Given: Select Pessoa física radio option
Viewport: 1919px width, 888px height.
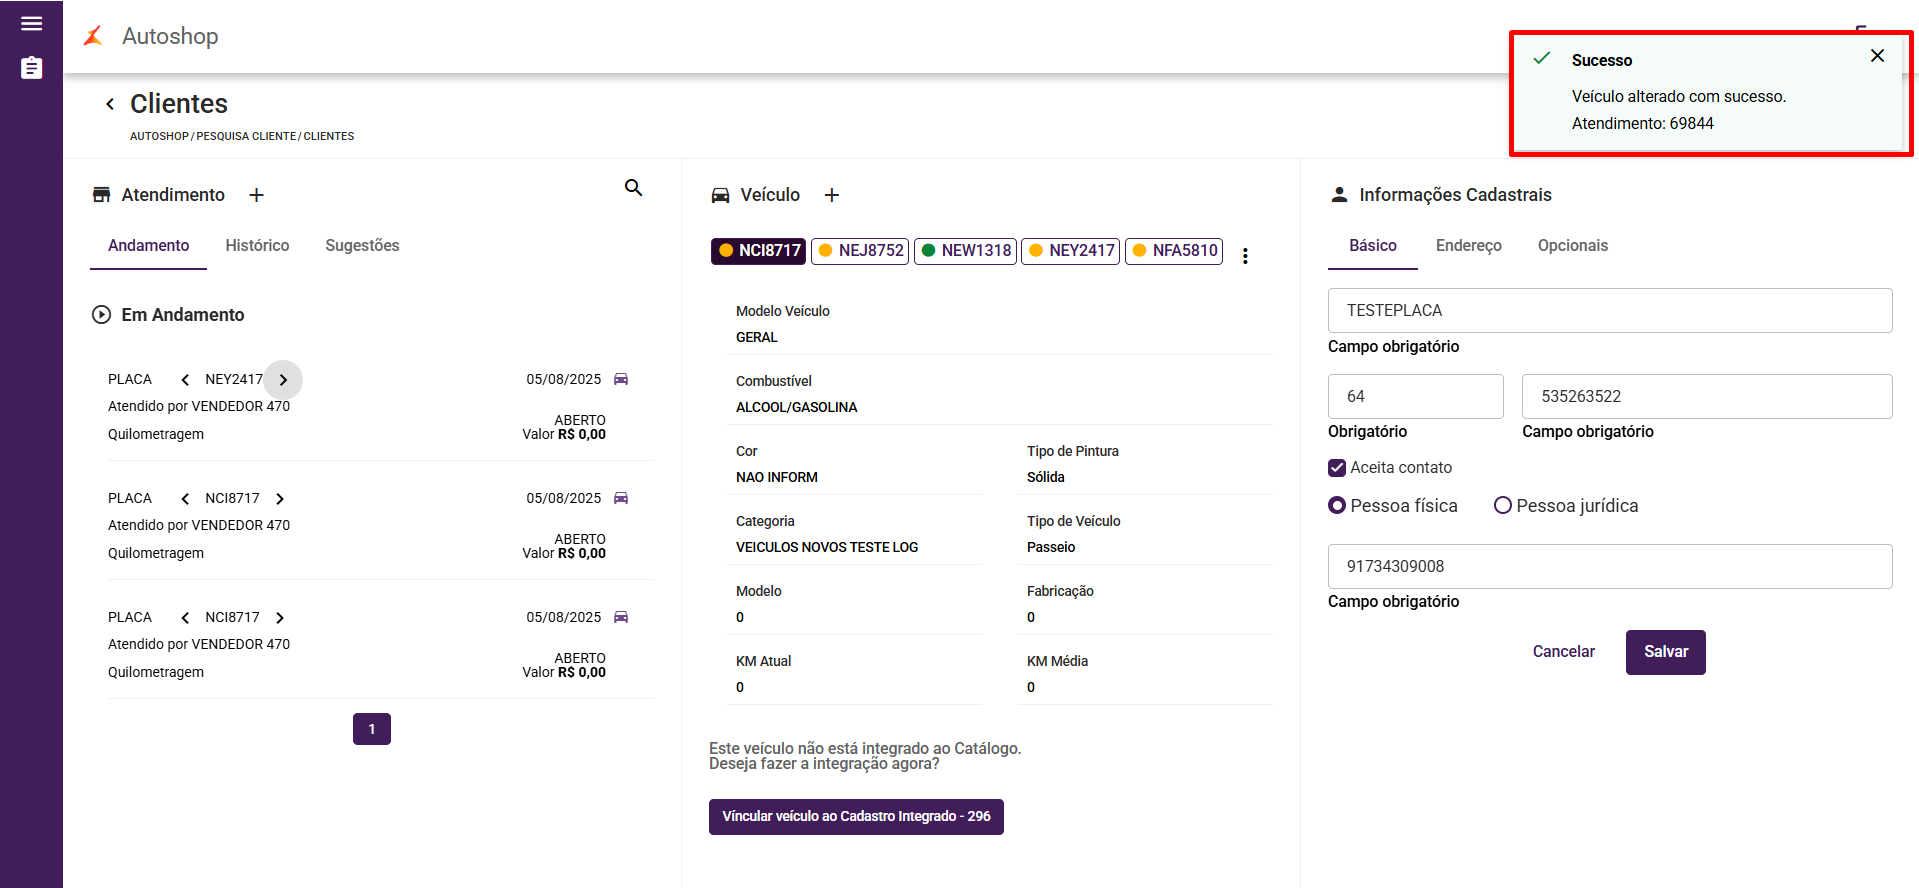Looking at the screenshot, I should (1337, 506).
